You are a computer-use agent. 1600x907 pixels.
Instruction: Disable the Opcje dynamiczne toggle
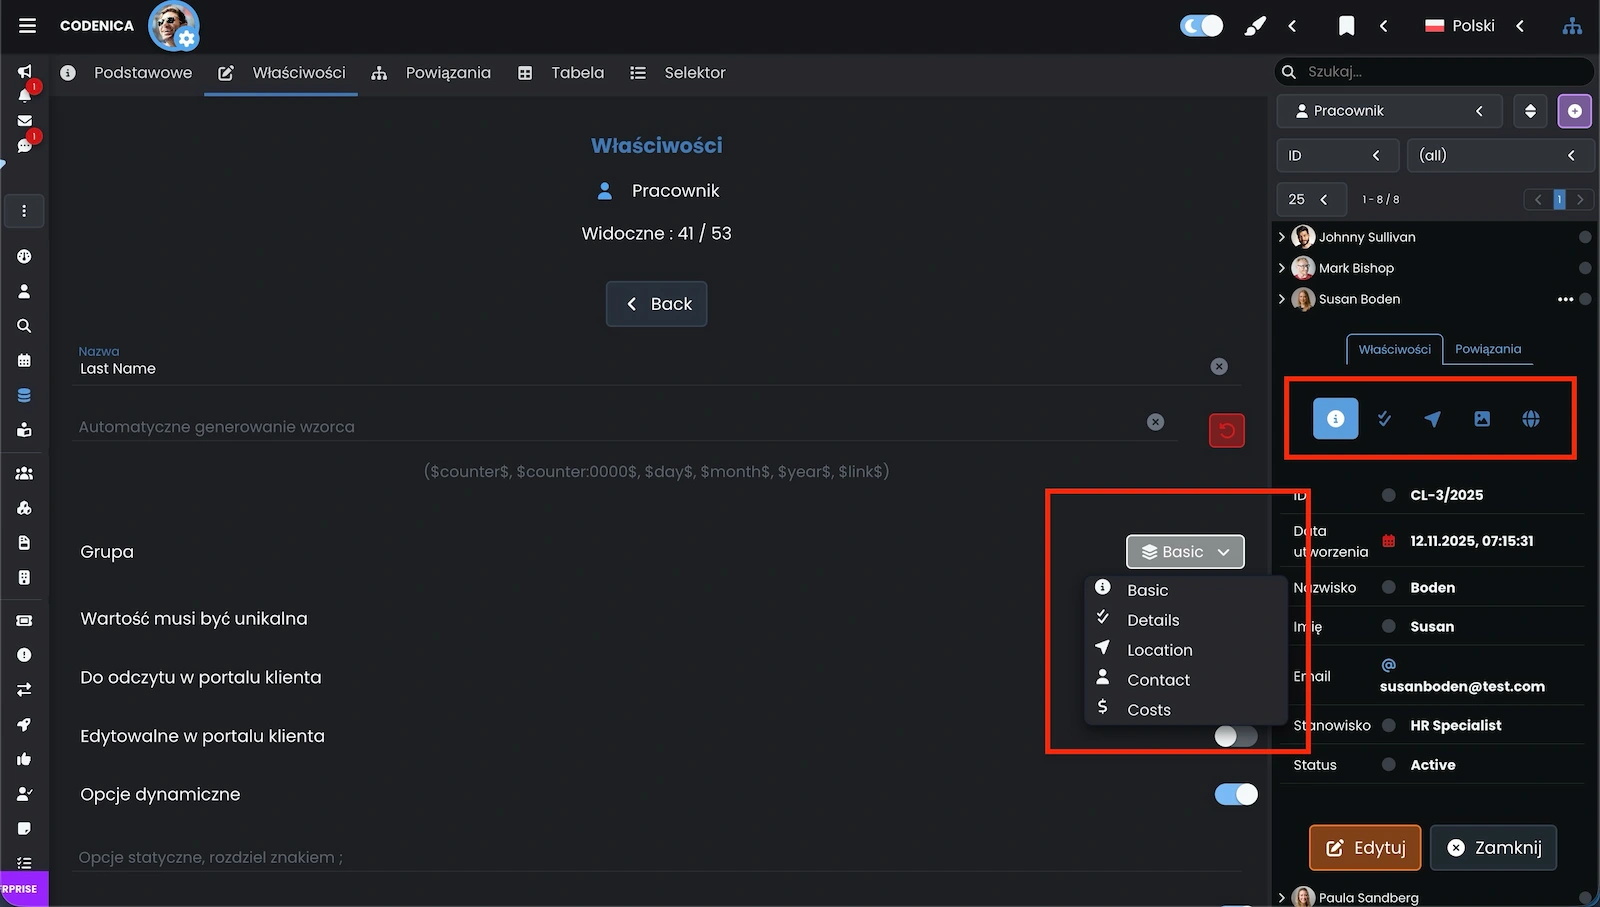(1235, 794)
